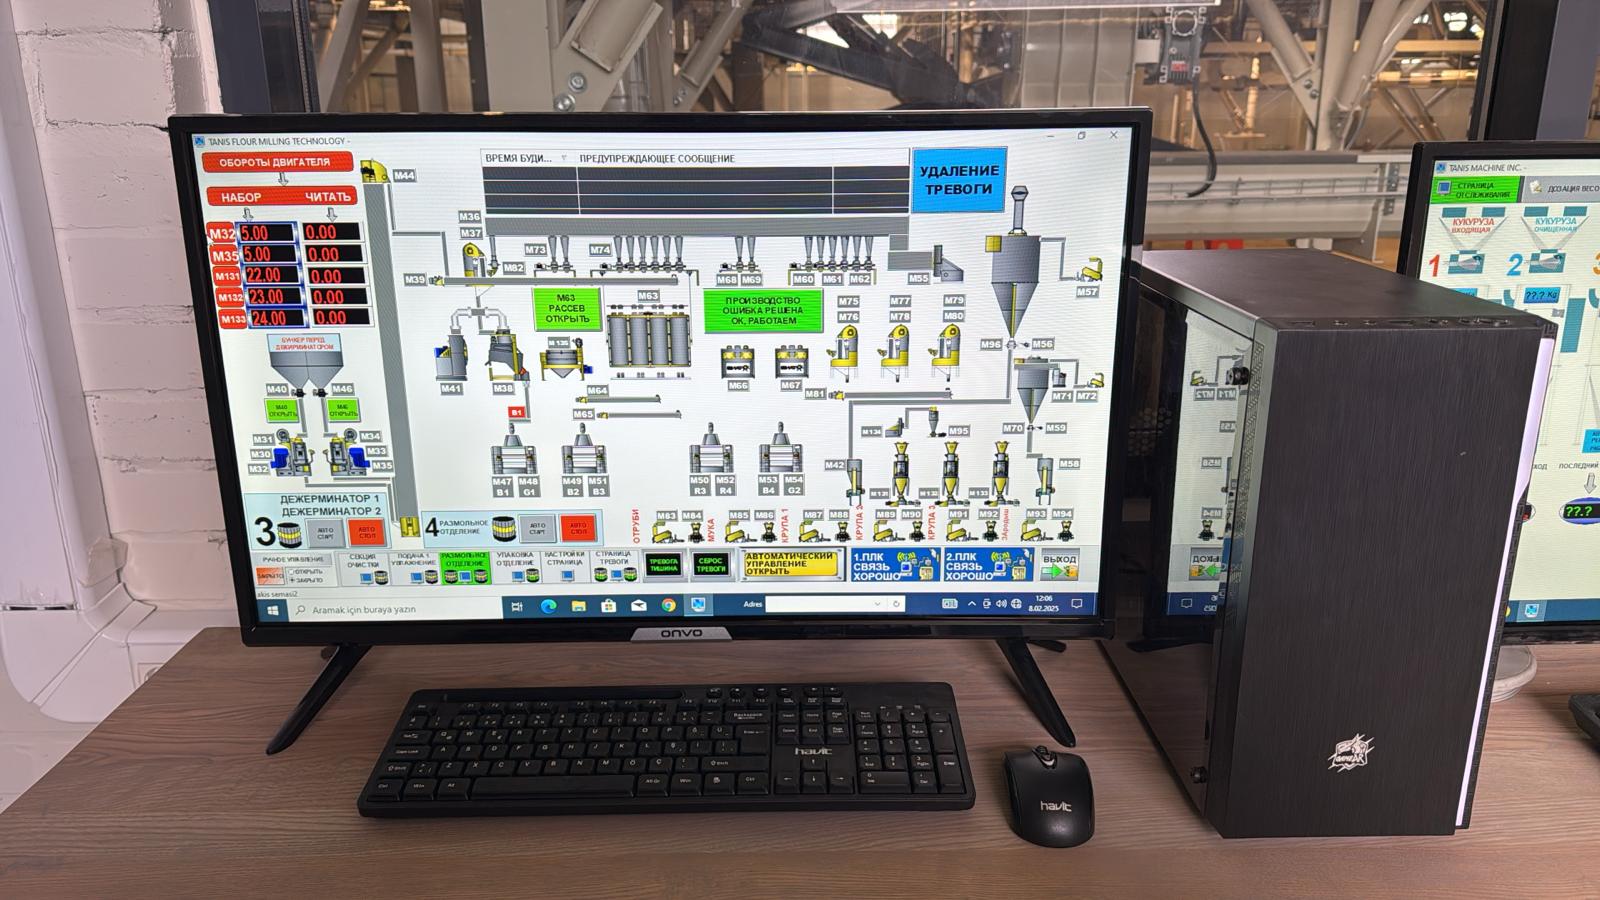Click Дежерминатор АВТО СТАРТ button
The height and width of the screenshot is (900, 1600).
[325, 531]
